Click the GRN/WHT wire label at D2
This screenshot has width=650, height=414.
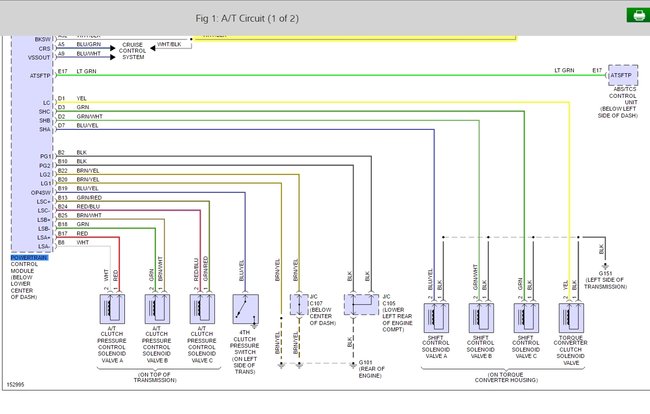click(90, 116)
